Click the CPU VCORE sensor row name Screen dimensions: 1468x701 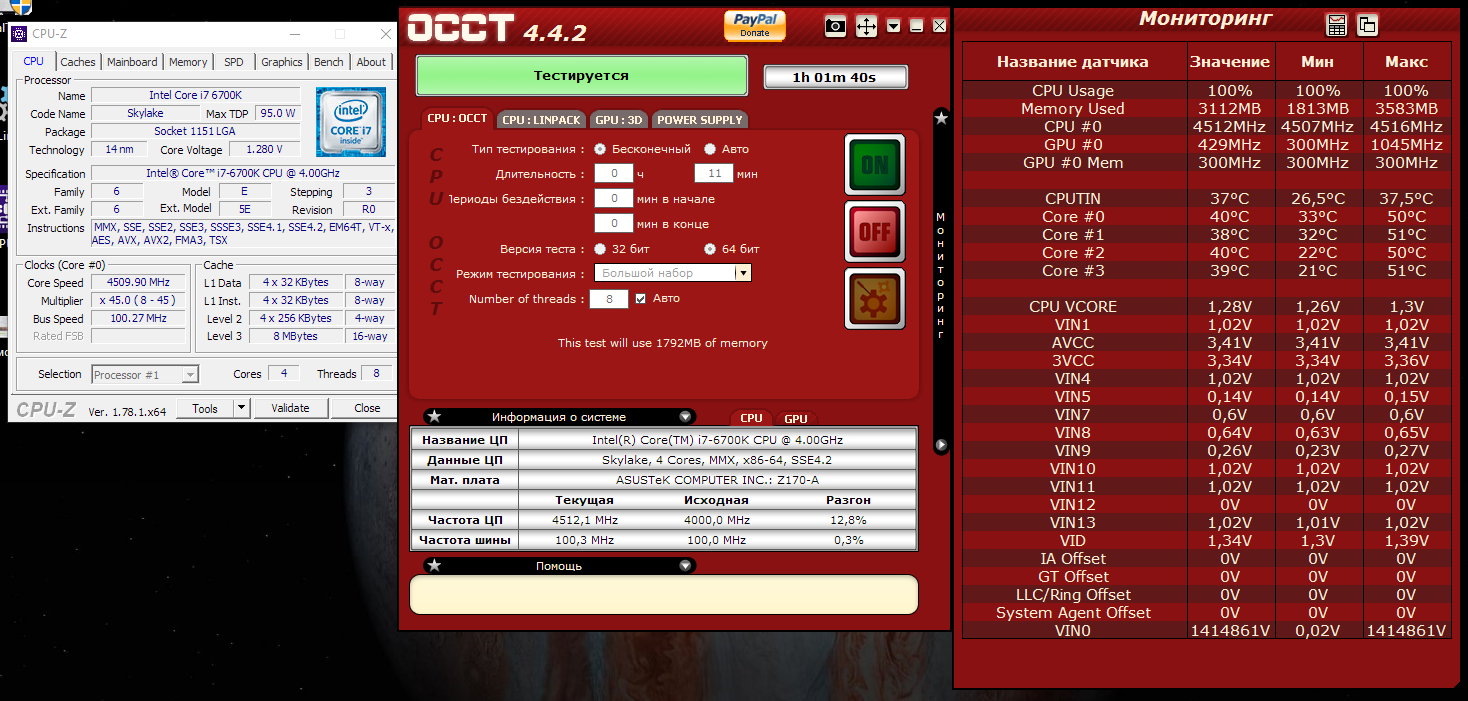coord(1073,306)
